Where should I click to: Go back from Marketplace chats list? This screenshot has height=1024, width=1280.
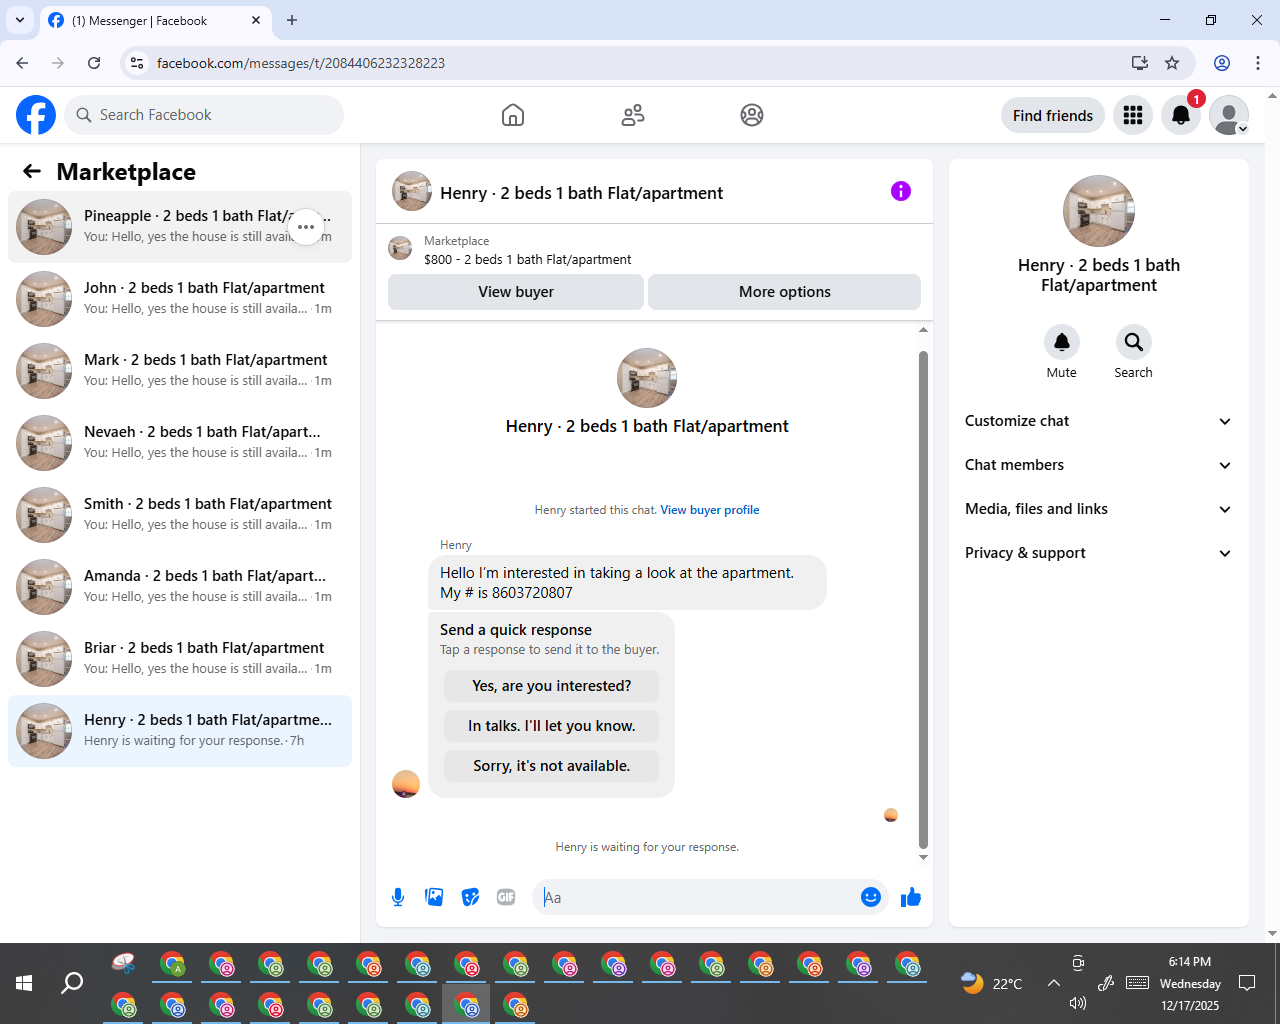point(32,172)
